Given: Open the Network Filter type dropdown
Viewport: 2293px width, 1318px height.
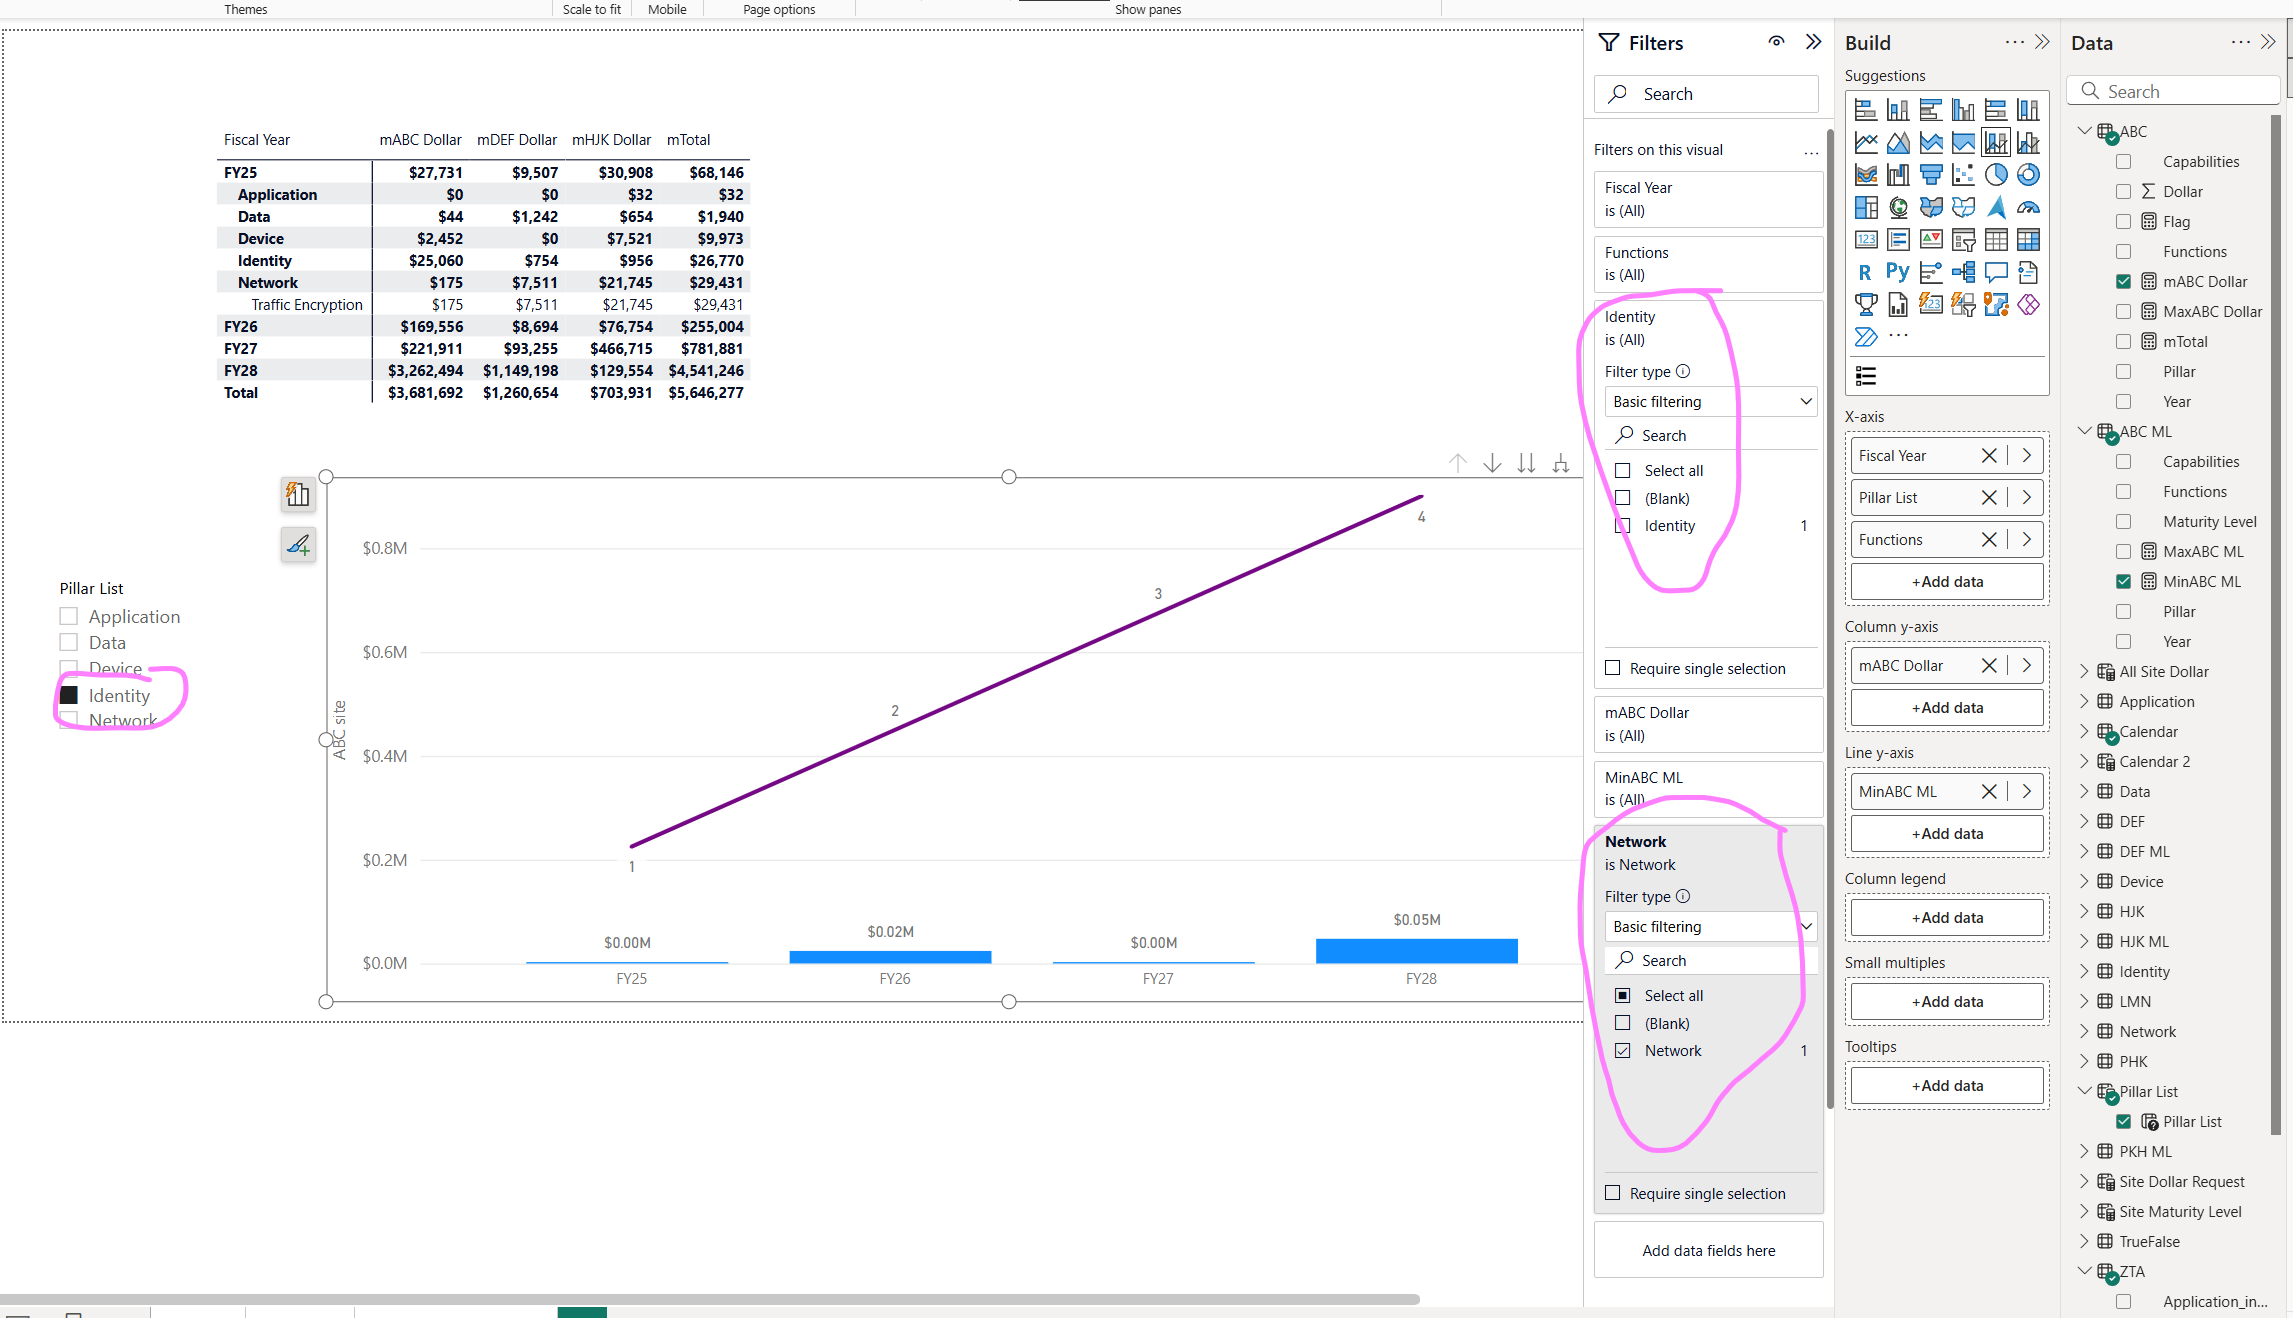Looking at the screenshot, I should (1711, 926).
